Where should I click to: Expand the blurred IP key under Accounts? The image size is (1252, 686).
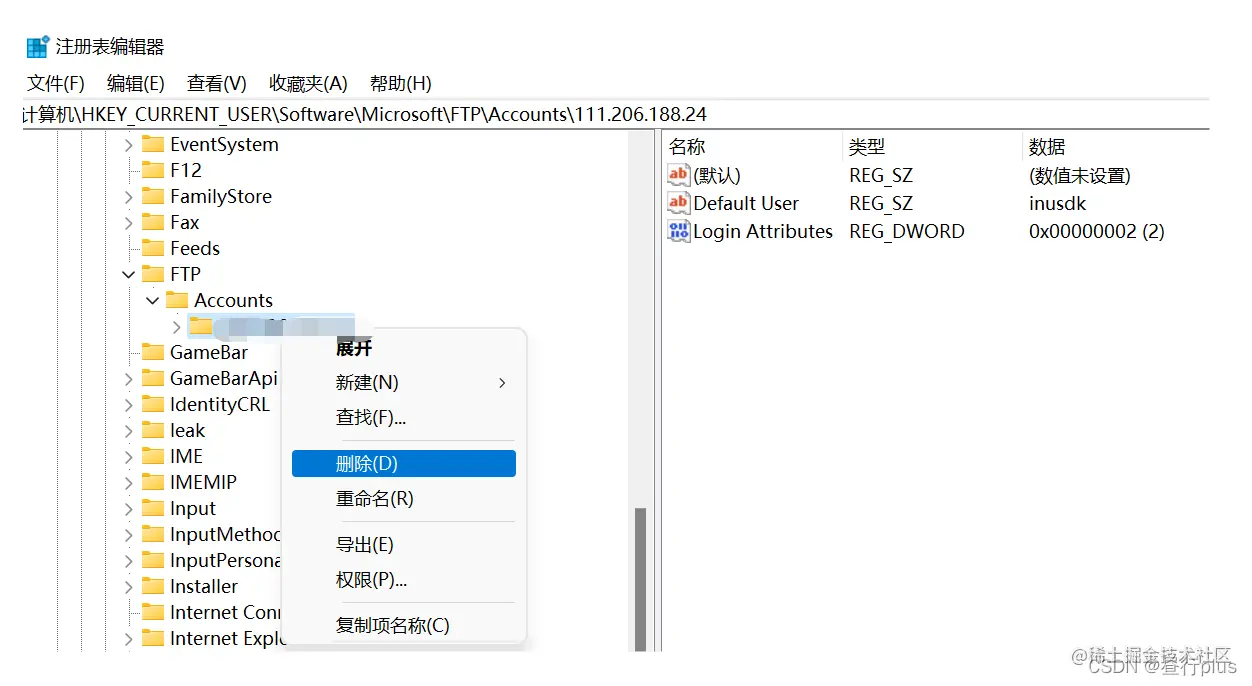176,326
